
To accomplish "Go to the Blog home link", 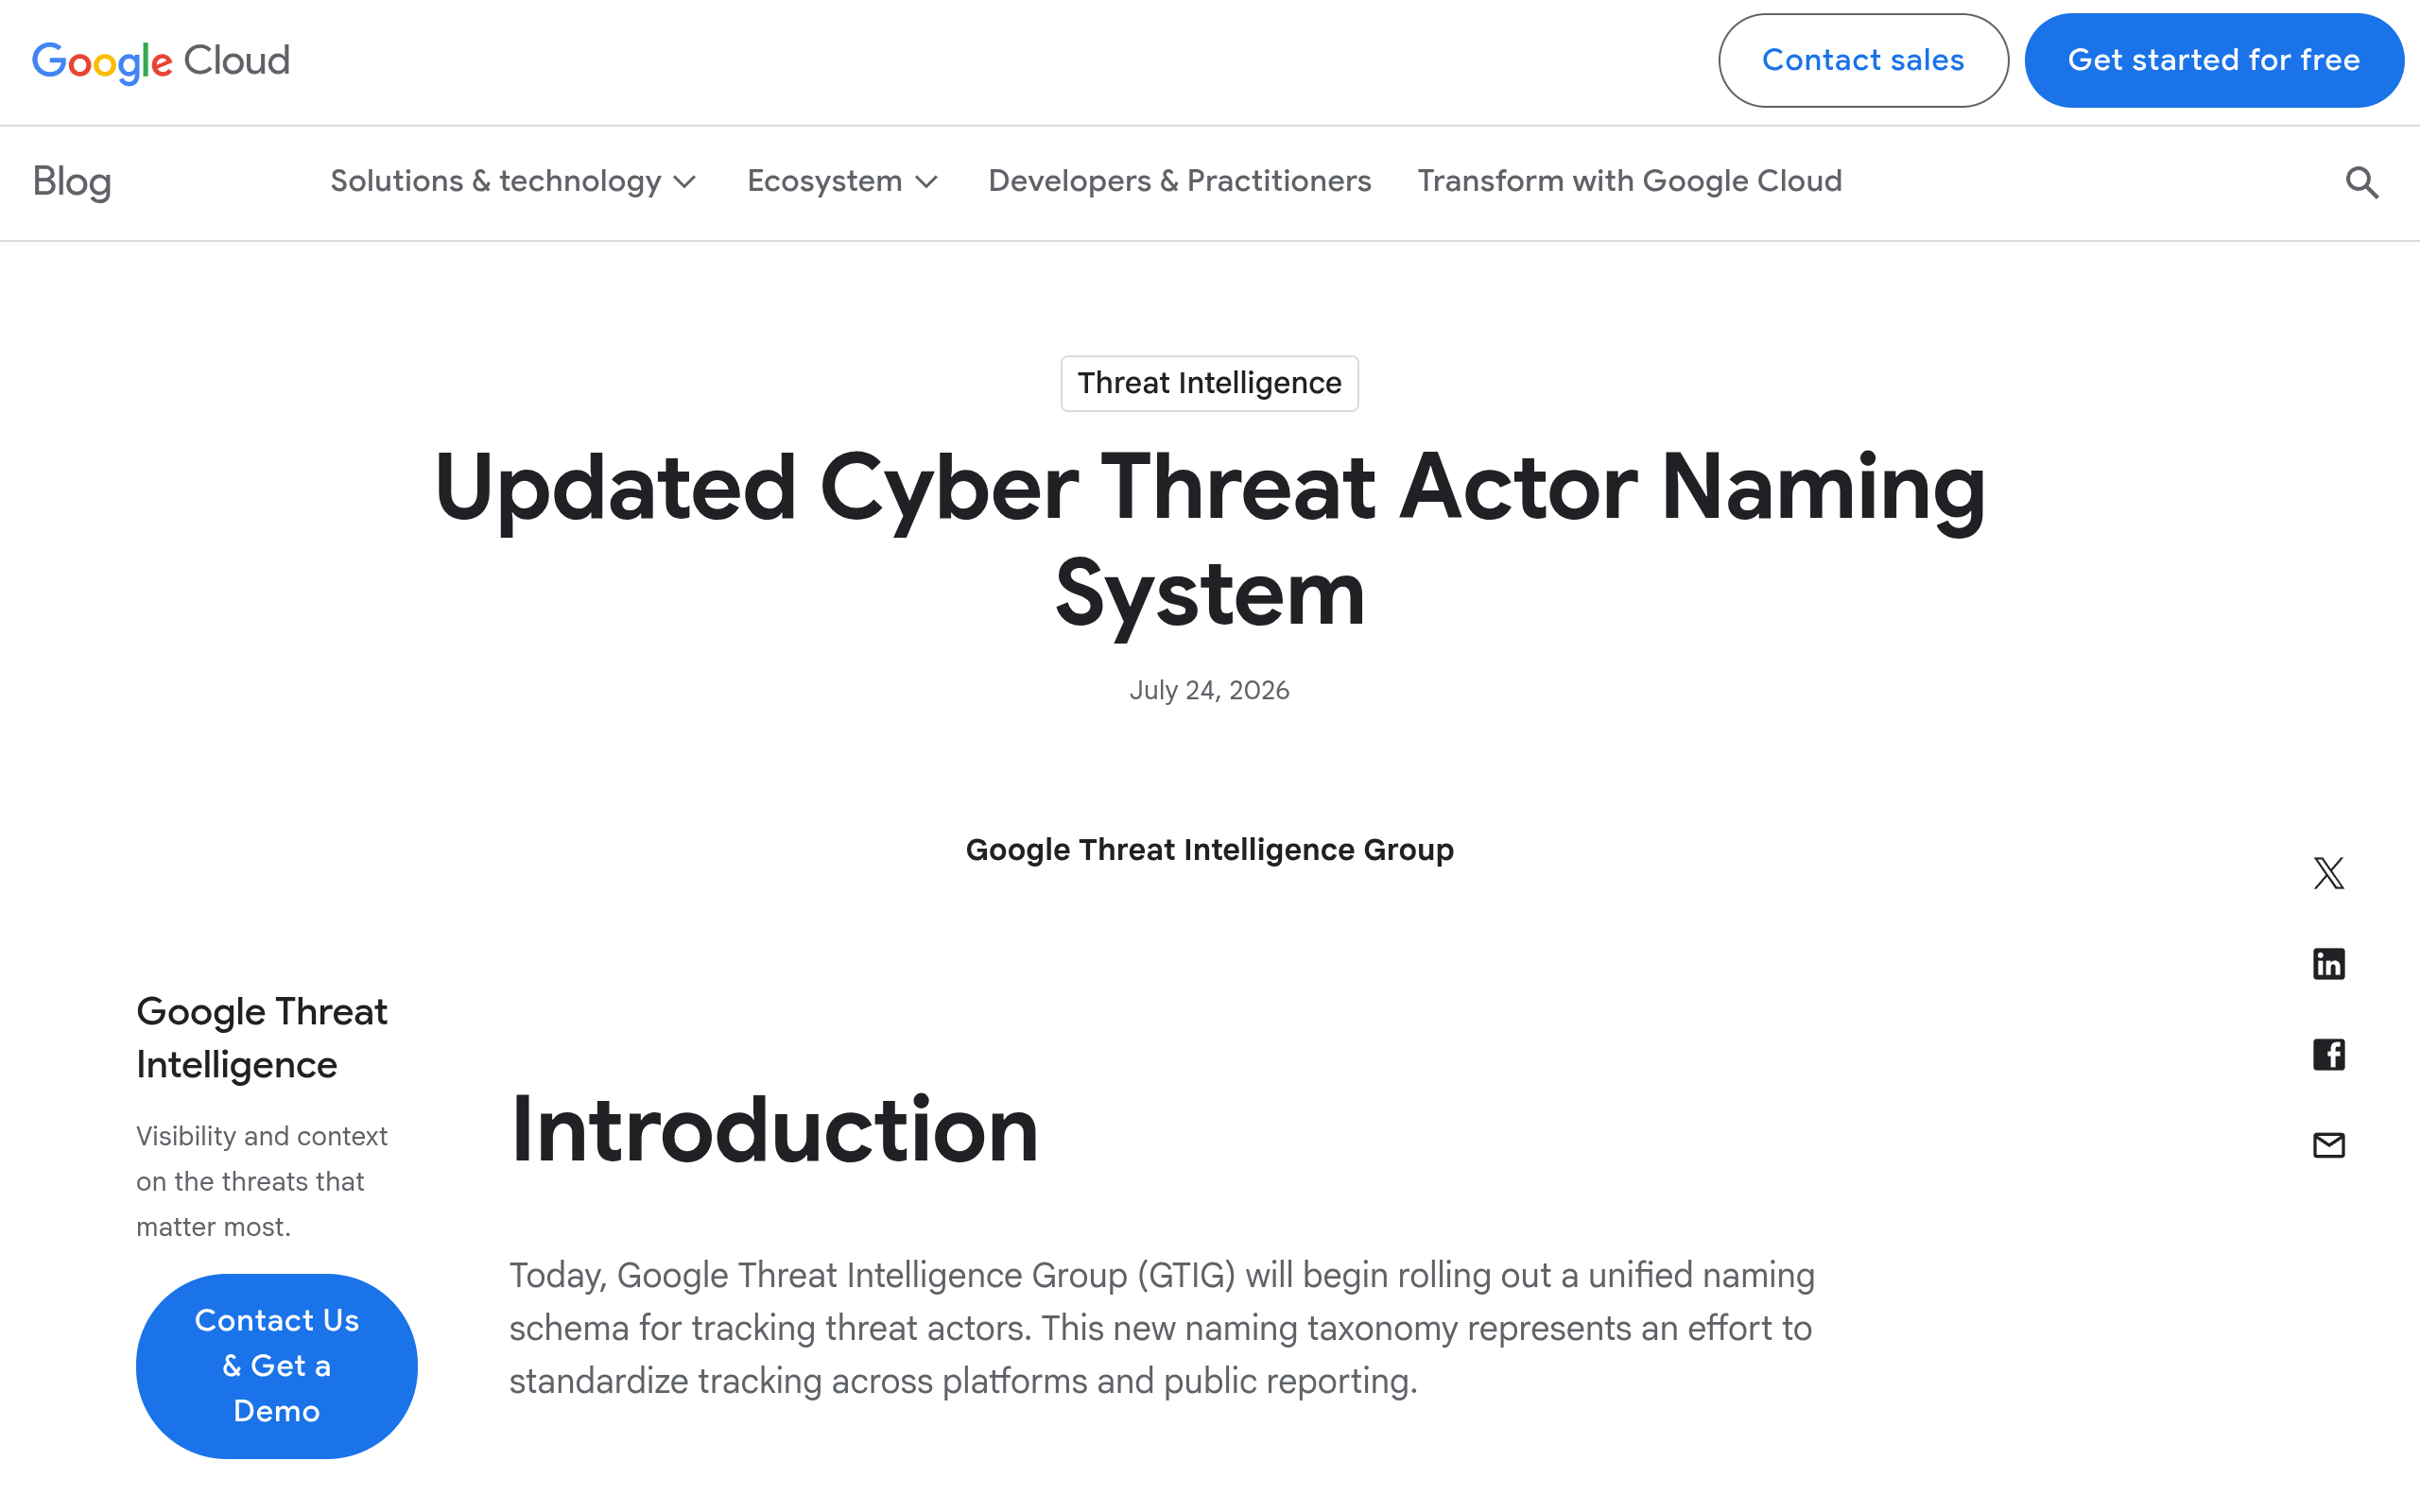I will [72, 182].
